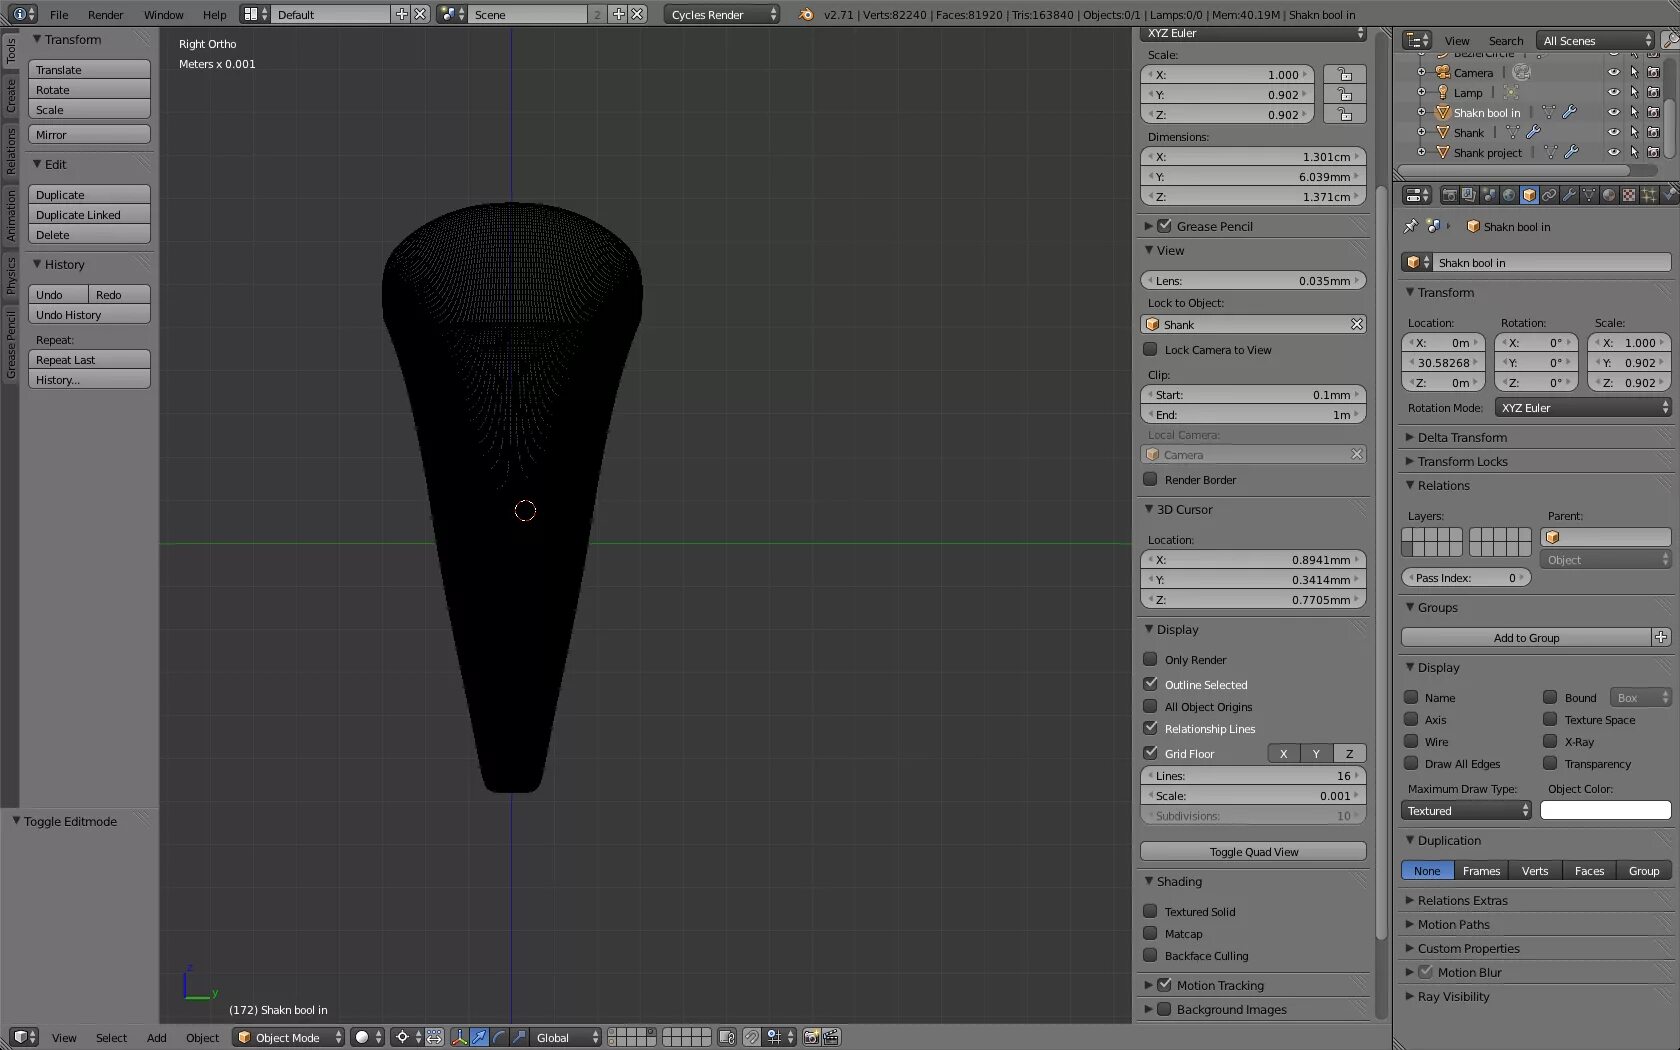This screenshot has width=1680, height=1050.
Task: Open the Texture properties tab
Action: tap(1629, 195)
